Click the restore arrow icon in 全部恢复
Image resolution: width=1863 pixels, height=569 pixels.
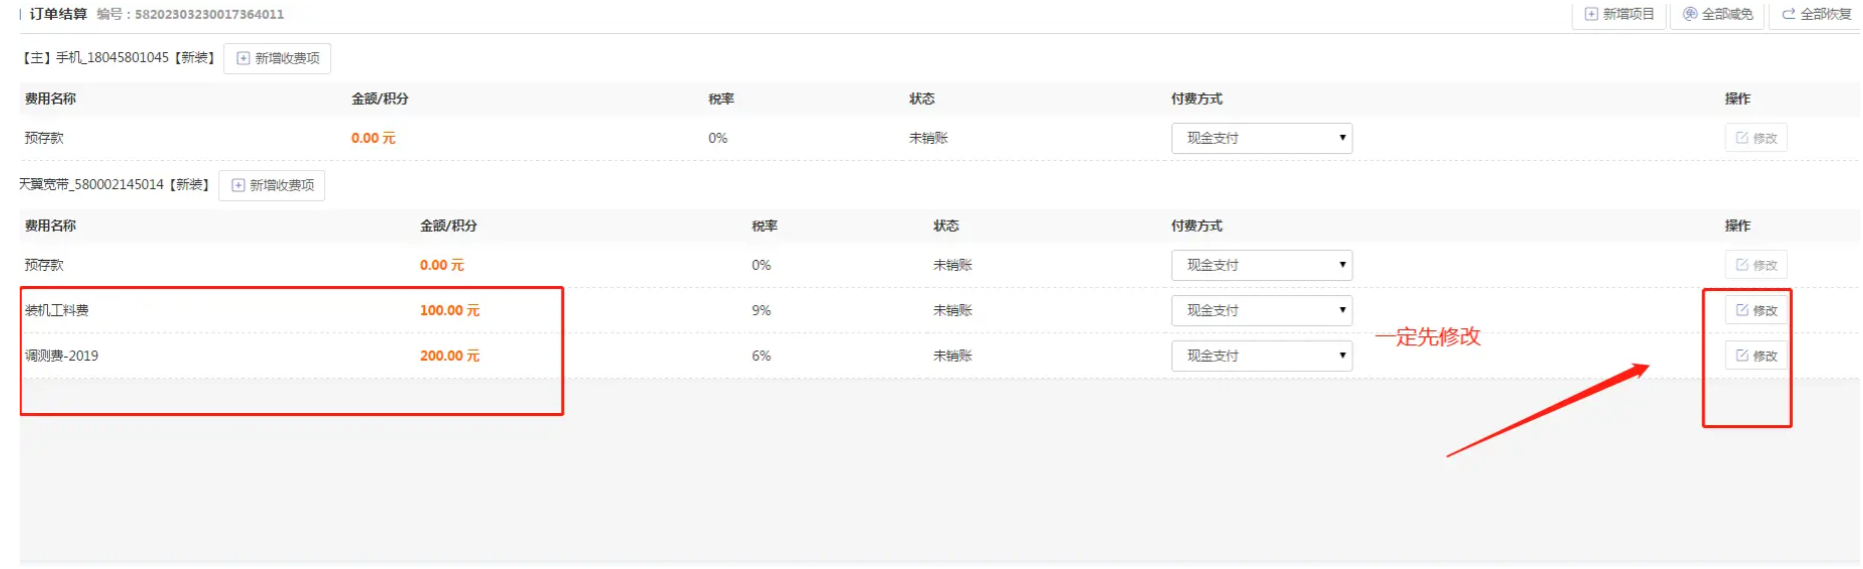1788,14
